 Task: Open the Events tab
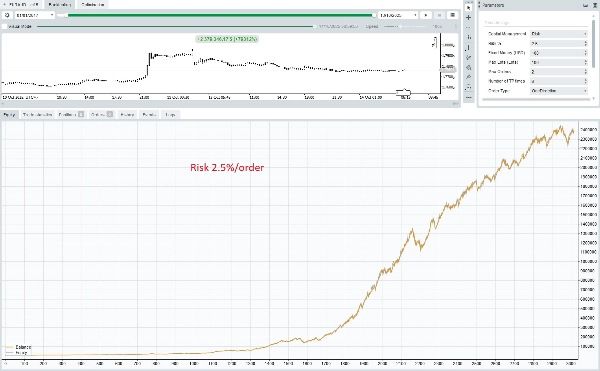pos(149,114)
